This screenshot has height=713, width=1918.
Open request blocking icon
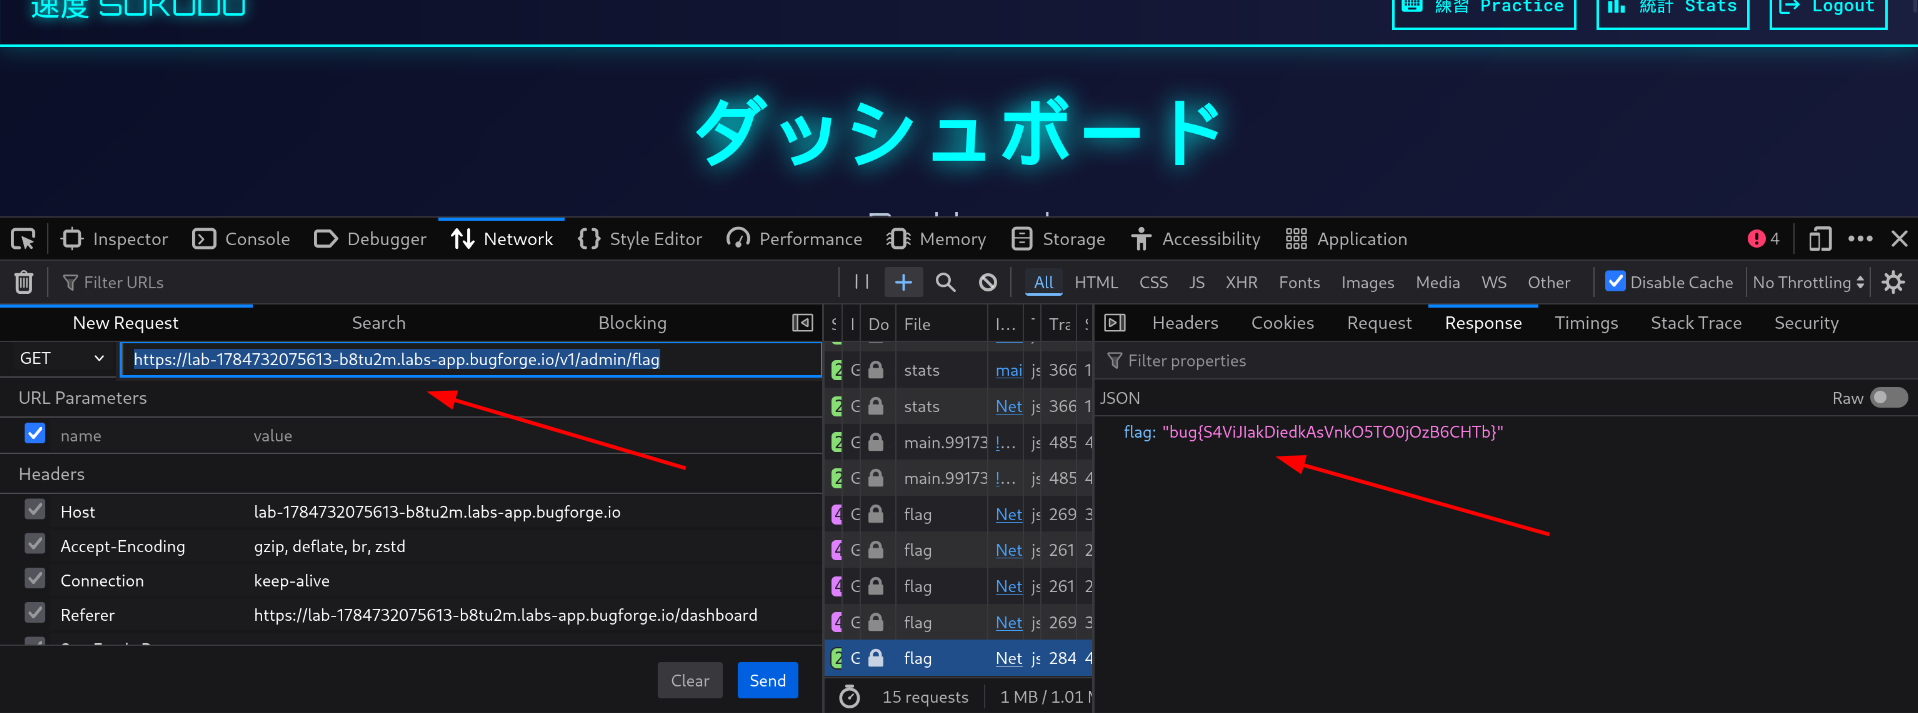pyautogui.click(x=988, y=282)
